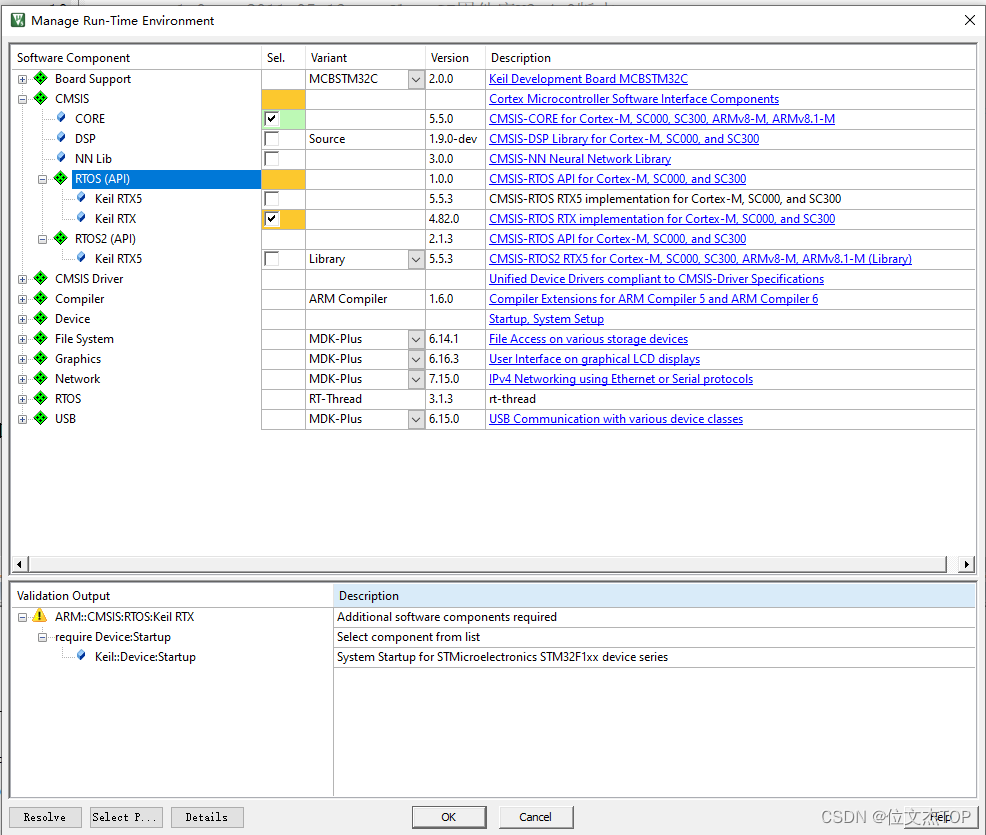The width and height of the screenshot is (986, 835).
Task: Check Keil RTX5 under RTOS (API)
Action: point(272,199)
